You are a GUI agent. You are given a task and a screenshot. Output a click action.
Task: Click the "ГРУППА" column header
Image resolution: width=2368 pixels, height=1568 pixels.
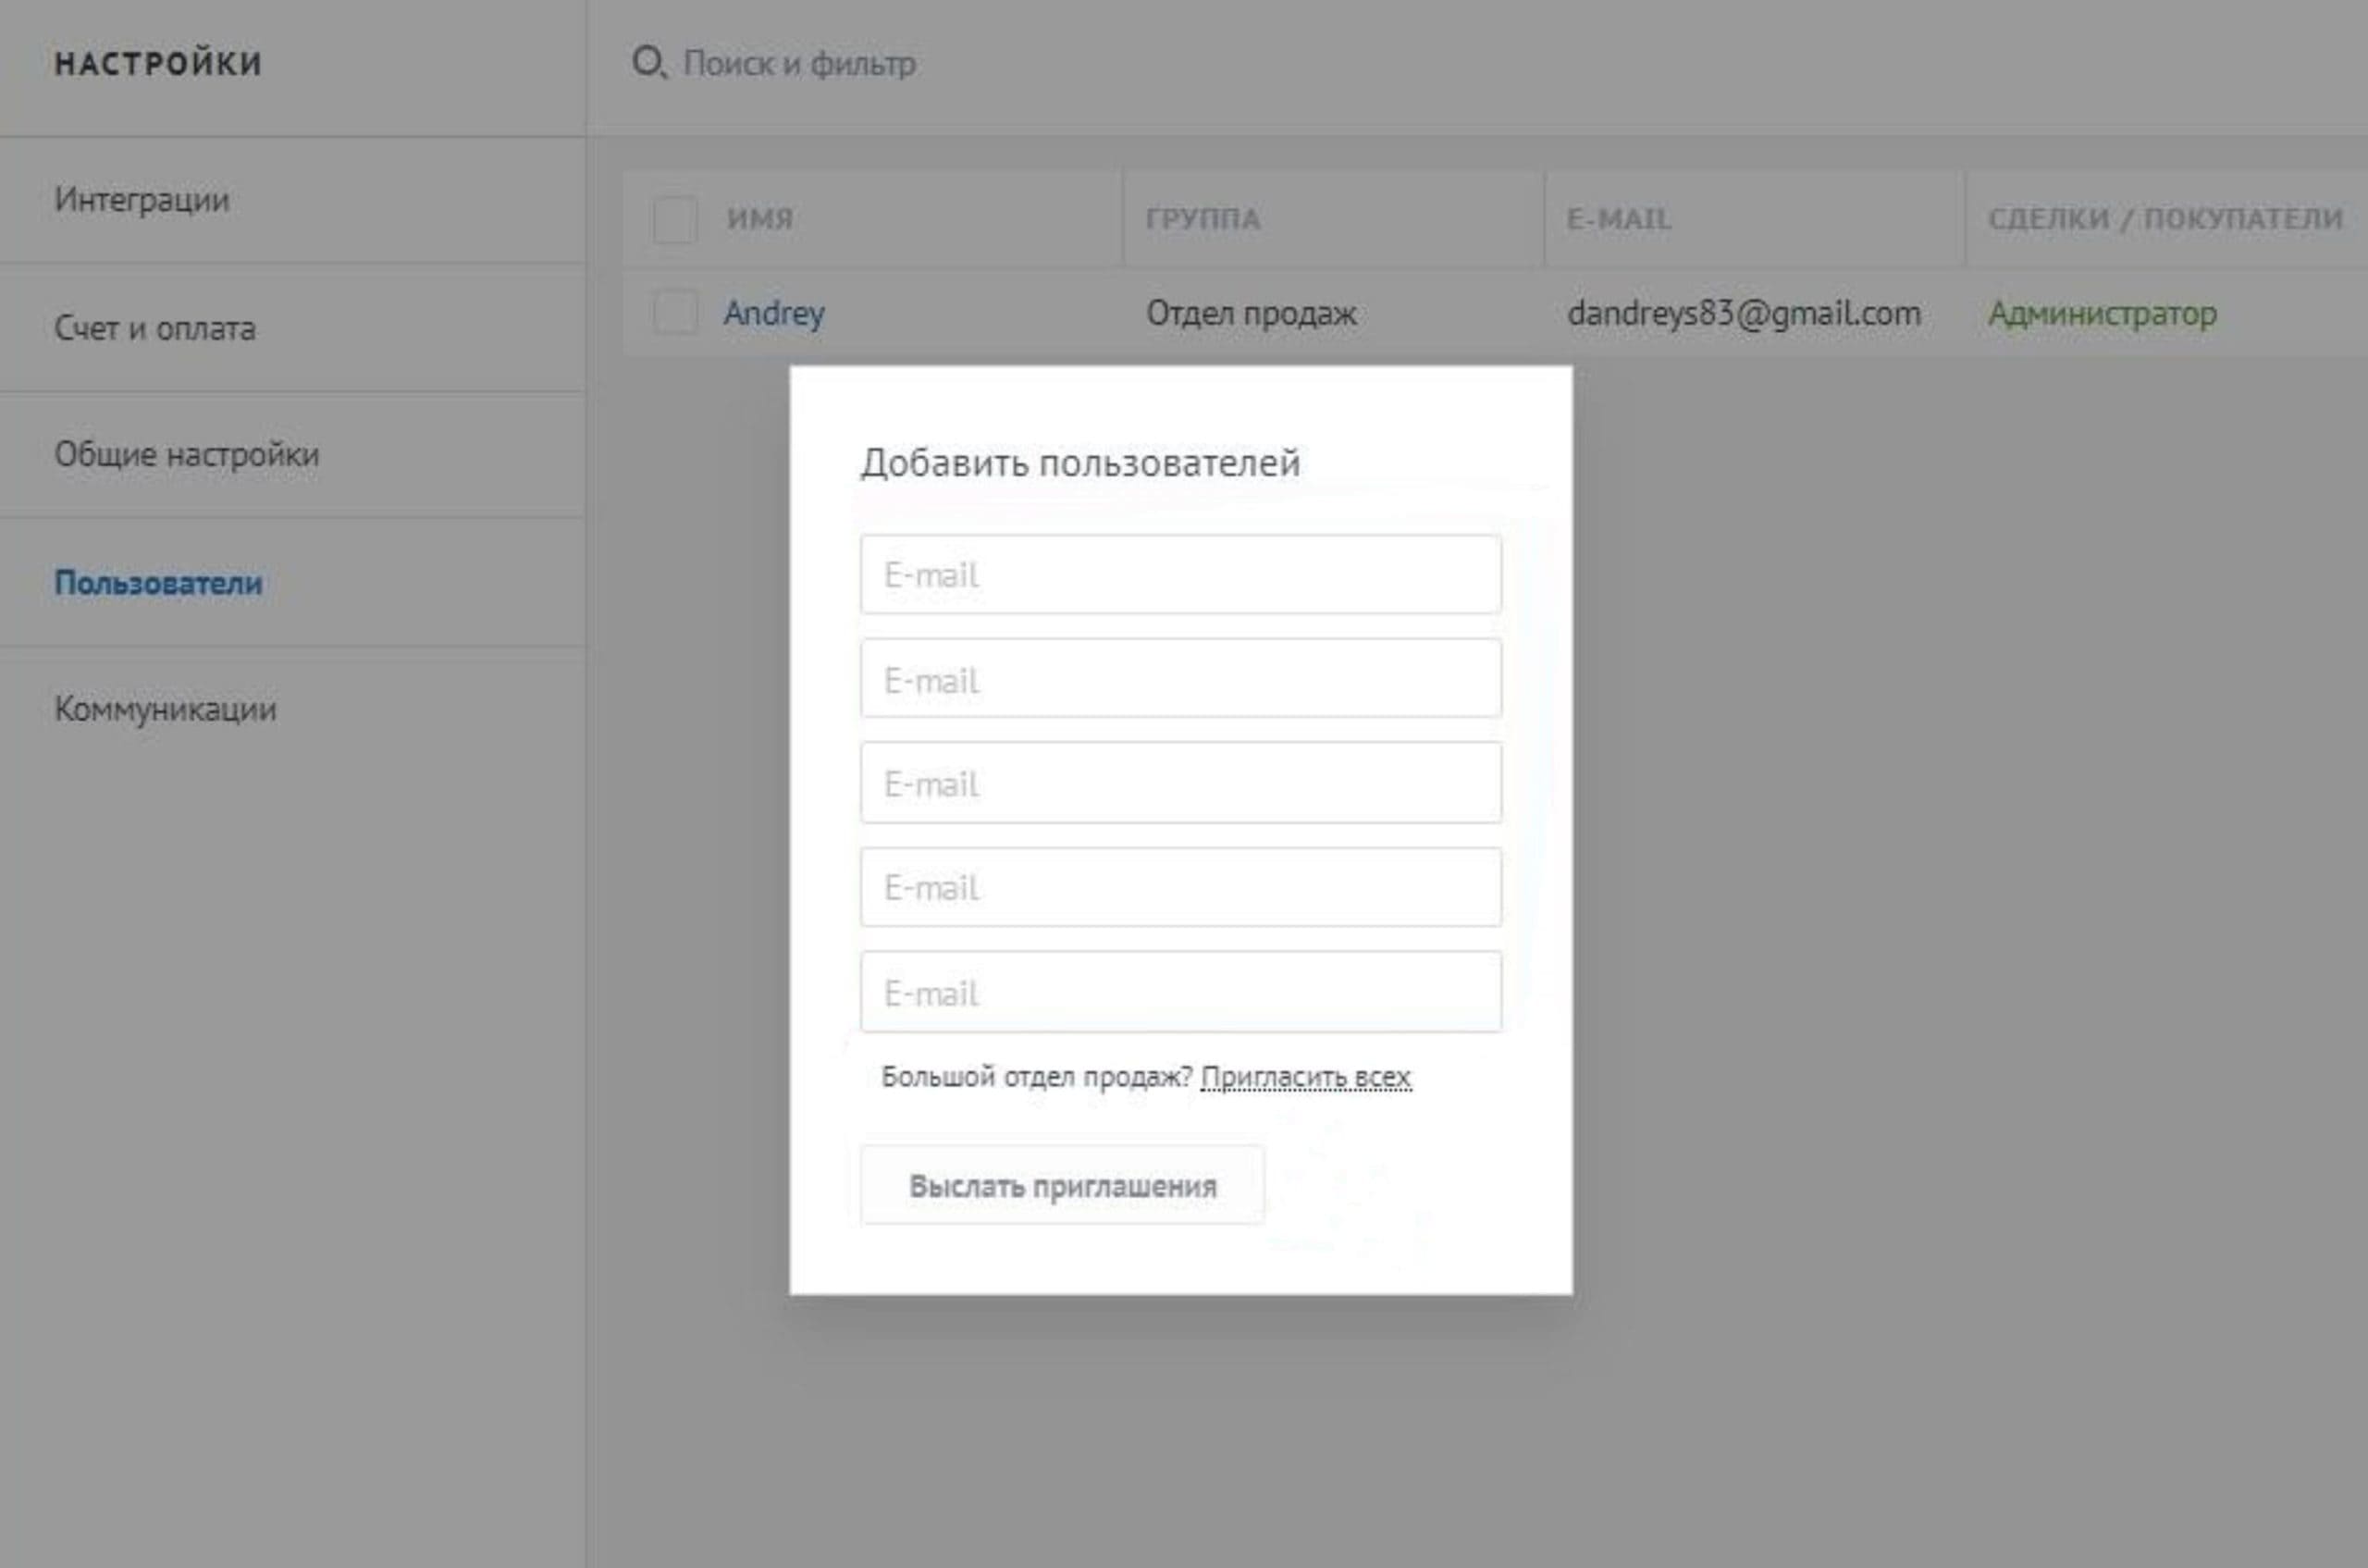[x=1203, y=219]
